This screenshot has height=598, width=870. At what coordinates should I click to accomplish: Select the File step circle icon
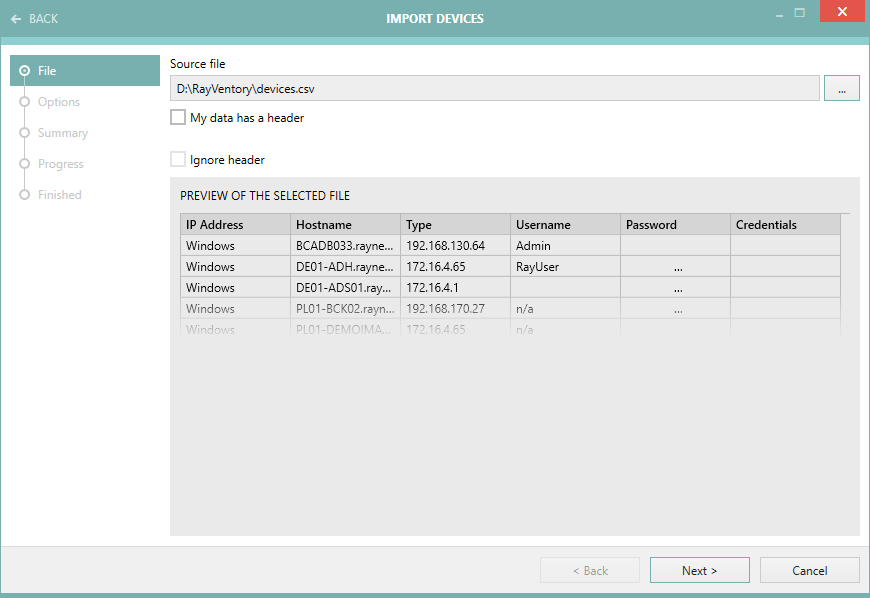[24, 71]
